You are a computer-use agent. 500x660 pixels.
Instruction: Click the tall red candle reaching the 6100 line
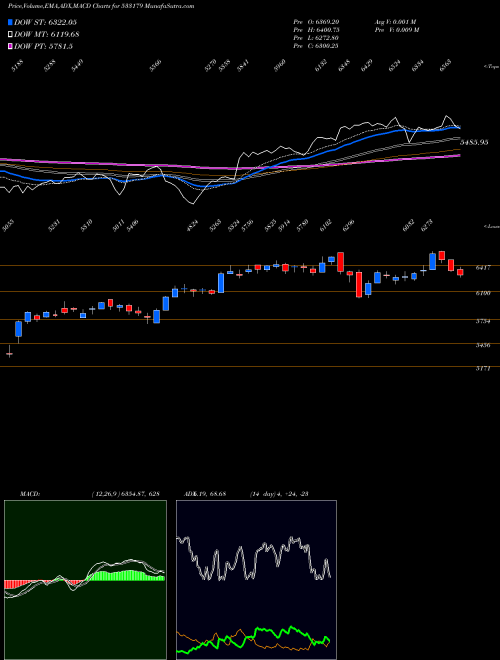pyautogui.click(x=359, y=285)
